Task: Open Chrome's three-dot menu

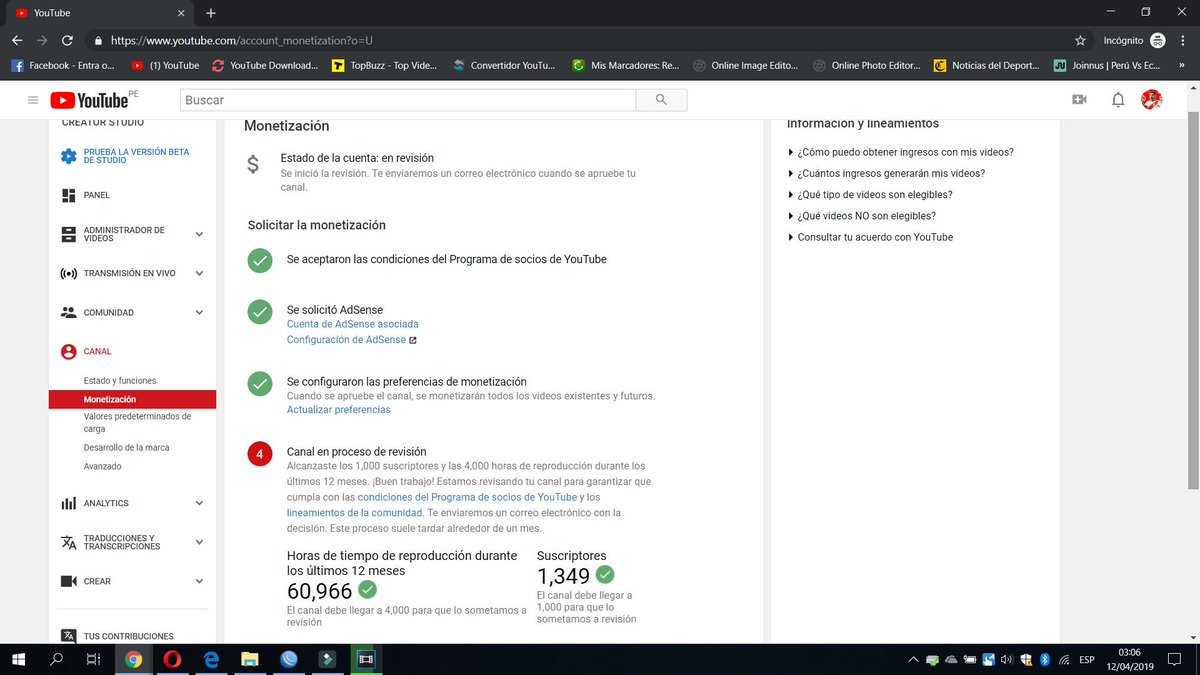Action: (1184, 41)
